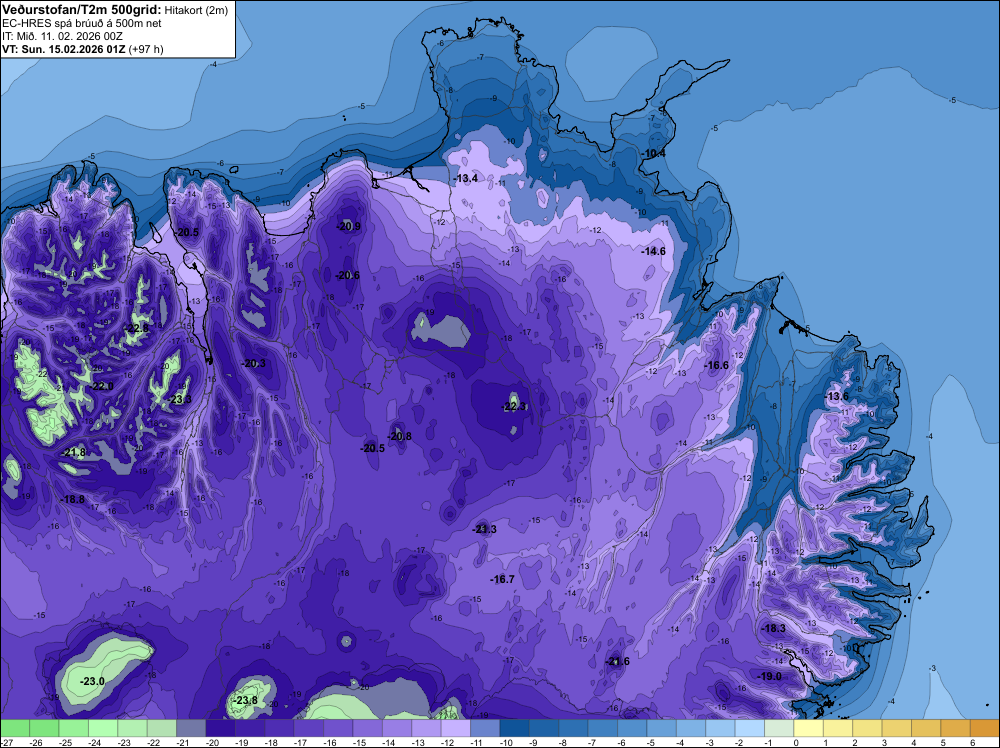Click the -18.8 temperature label
Viewport: 1000px width, 748px height.
[73, 499]
